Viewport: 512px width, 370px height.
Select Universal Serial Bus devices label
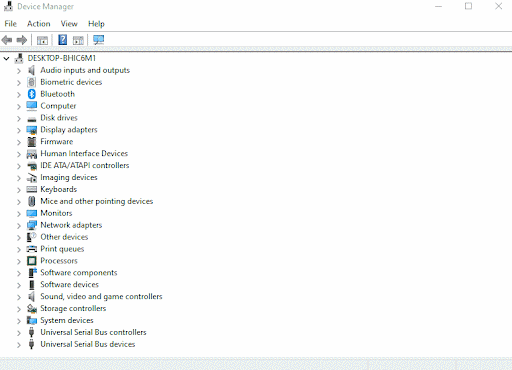point(88,344)
